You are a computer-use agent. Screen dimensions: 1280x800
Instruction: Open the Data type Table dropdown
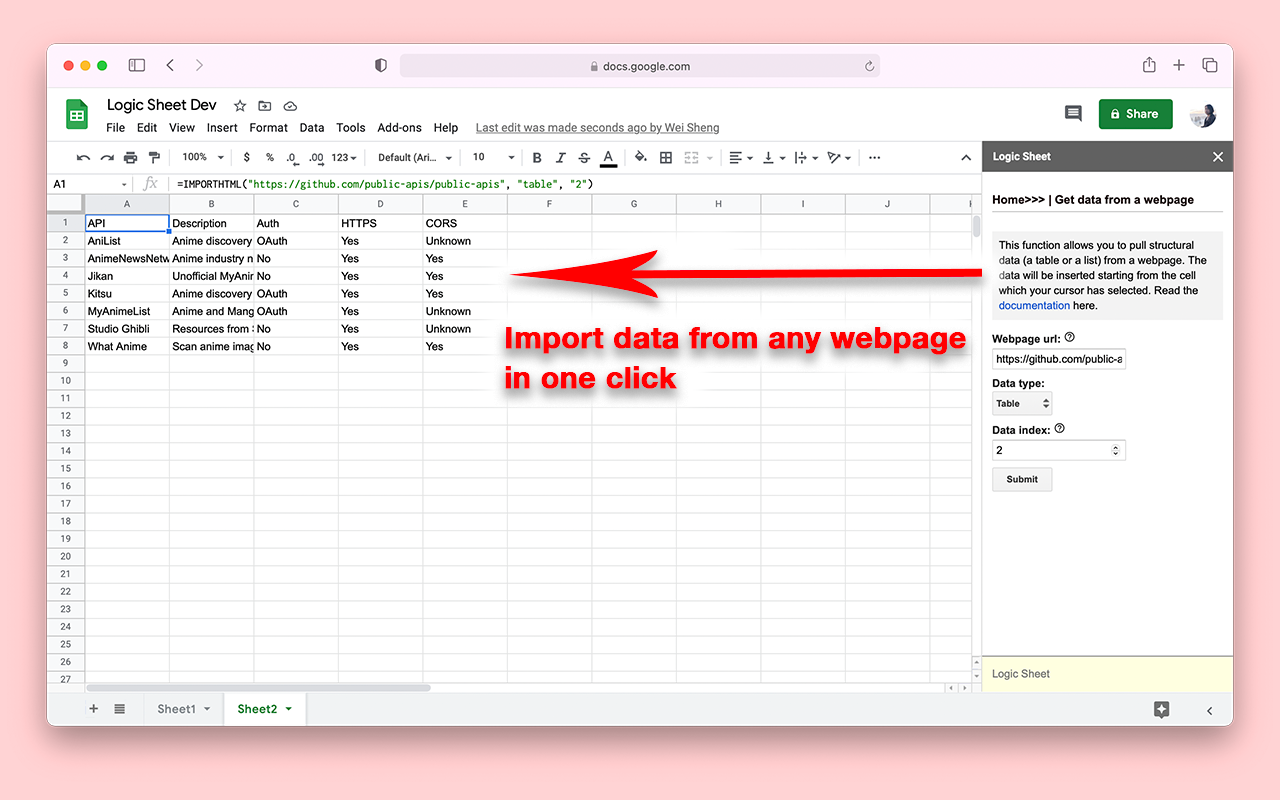[x=1021, y=404]
